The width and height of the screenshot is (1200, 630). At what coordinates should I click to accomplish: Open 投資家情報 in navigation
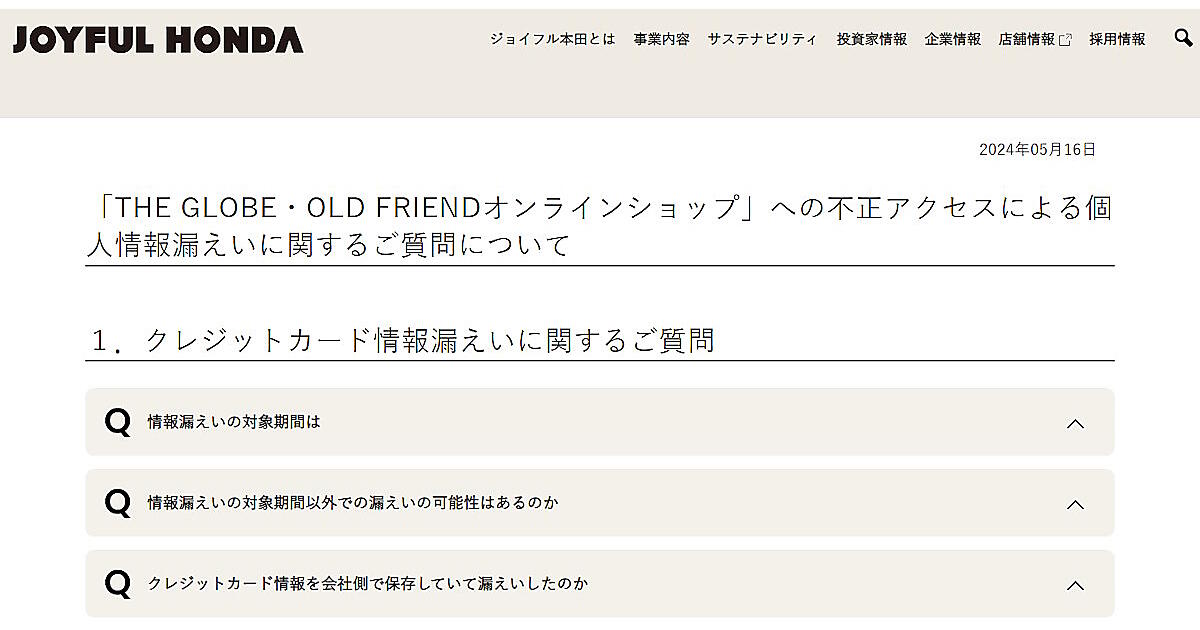click(872, 40)
